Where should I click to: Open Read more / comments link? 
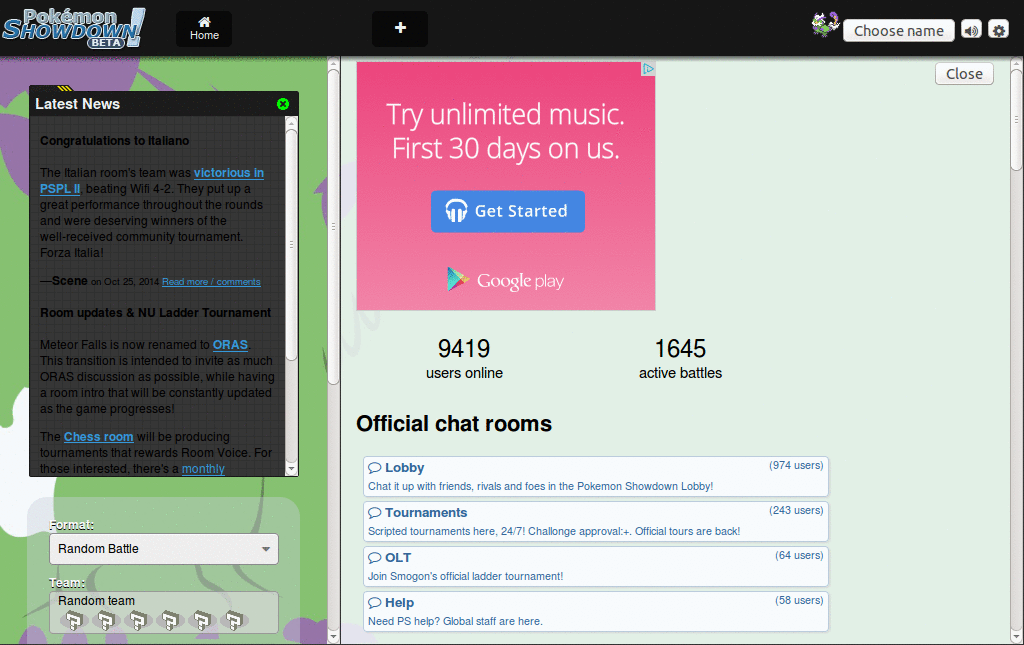point(211,282)
